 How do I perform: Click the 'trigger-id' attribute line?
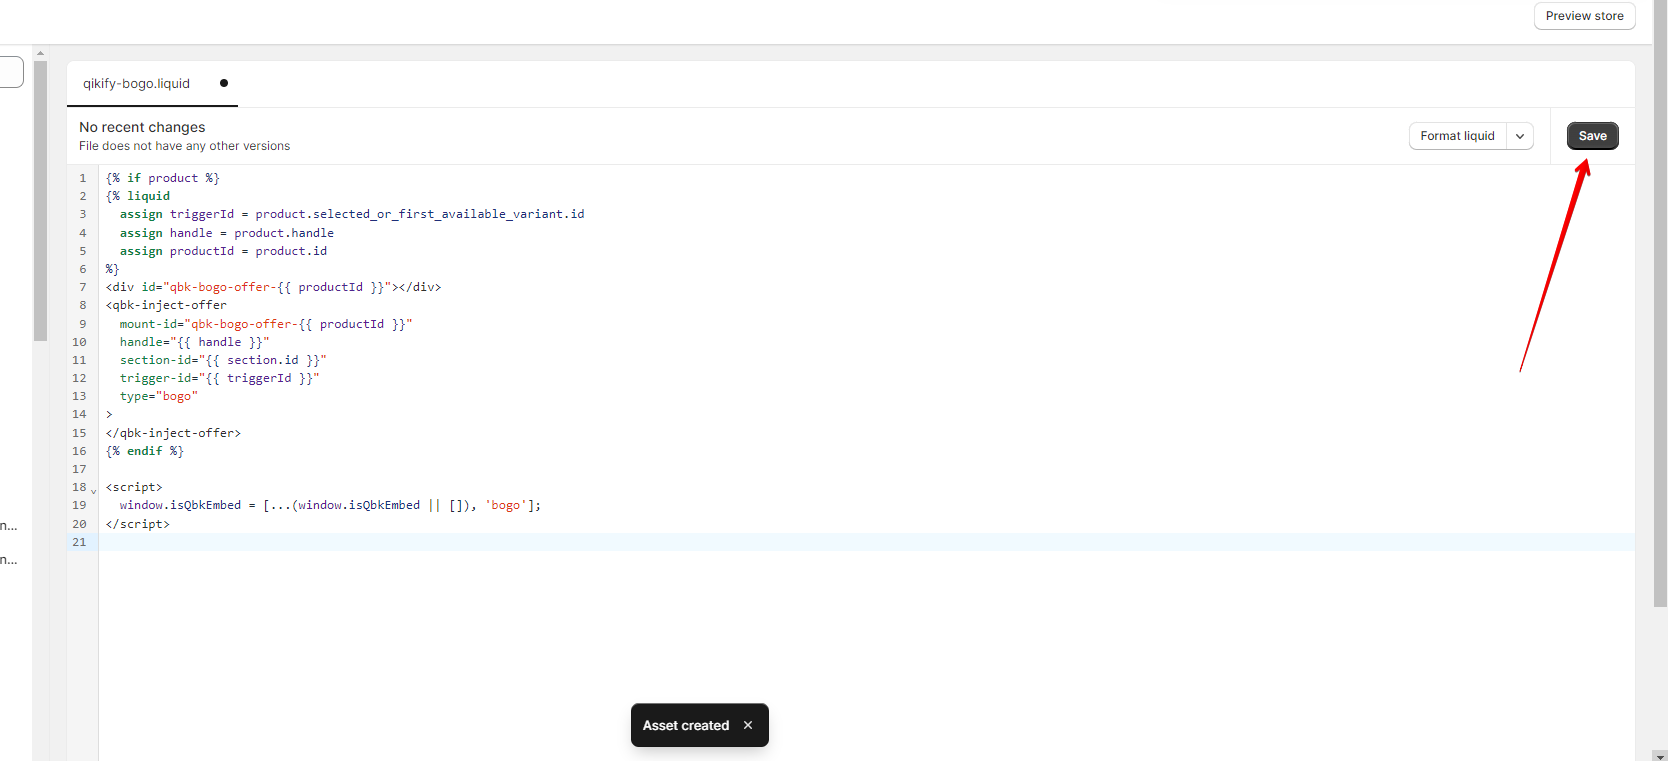coord(220,378)
